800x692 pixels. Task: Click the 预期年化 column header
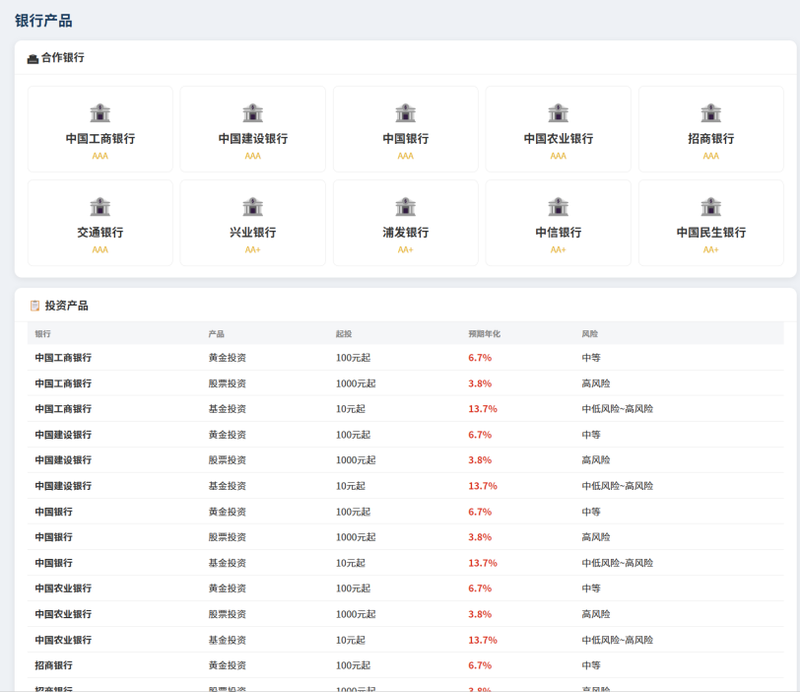pos(484,334)
